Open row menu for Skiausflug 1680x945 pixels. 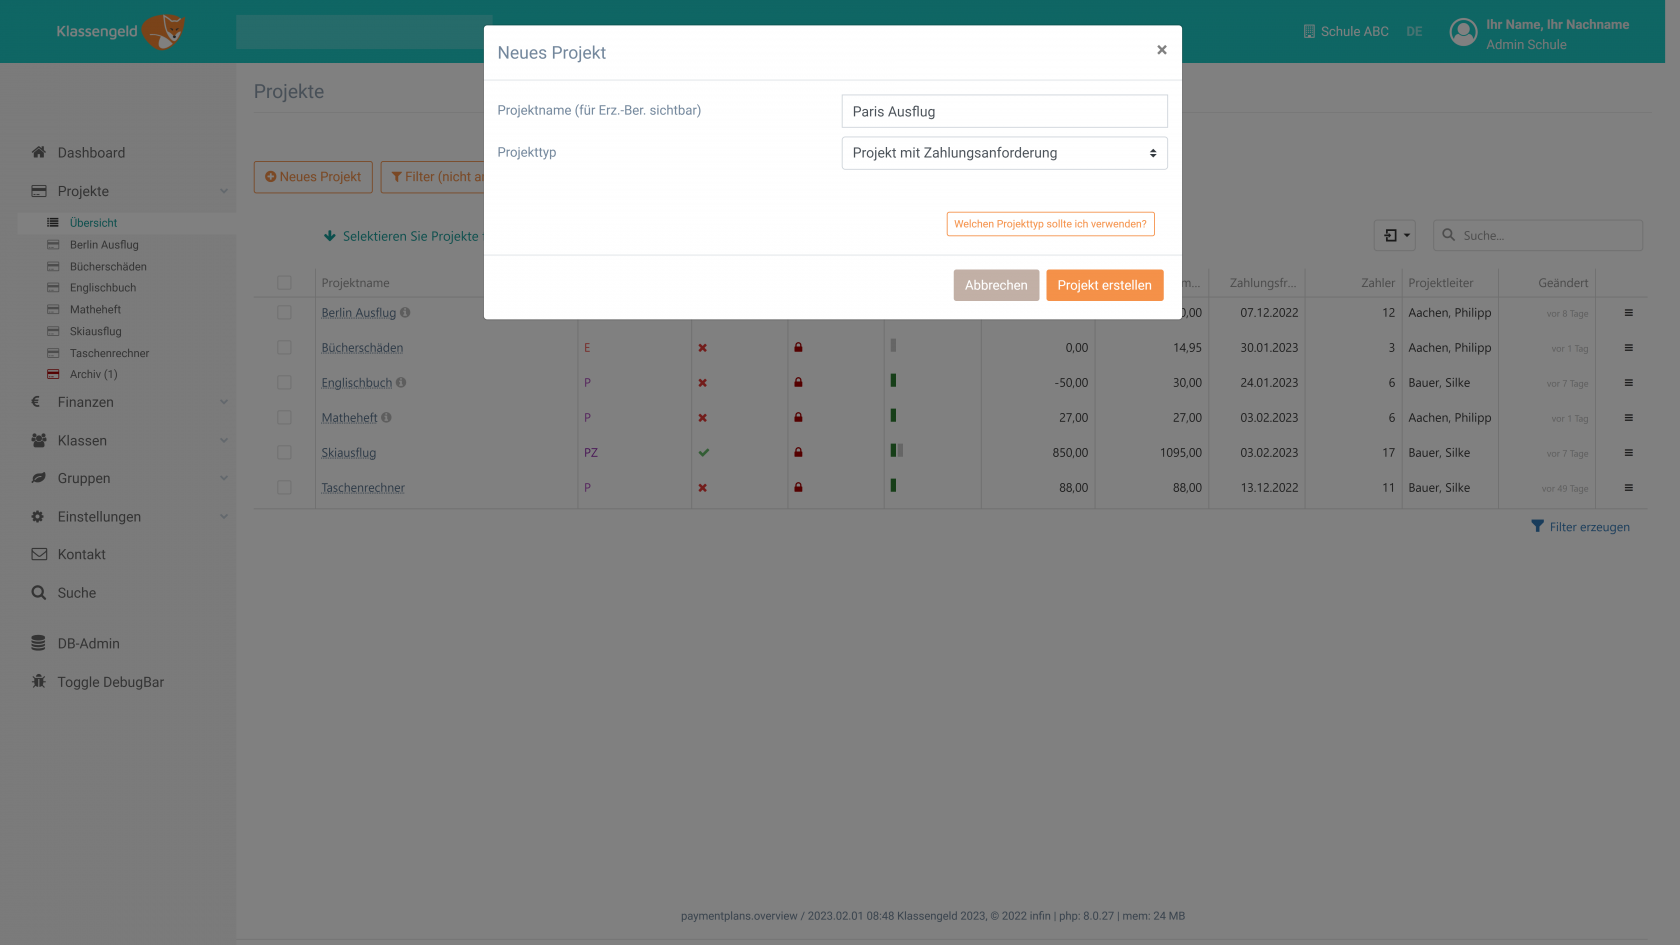click(1628, 453)
